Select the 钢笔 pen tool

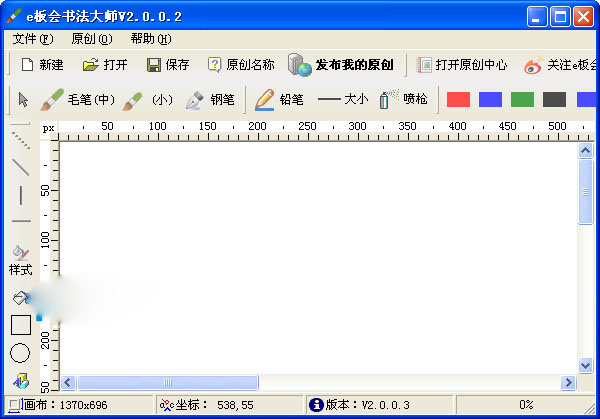tap(210, 99)
